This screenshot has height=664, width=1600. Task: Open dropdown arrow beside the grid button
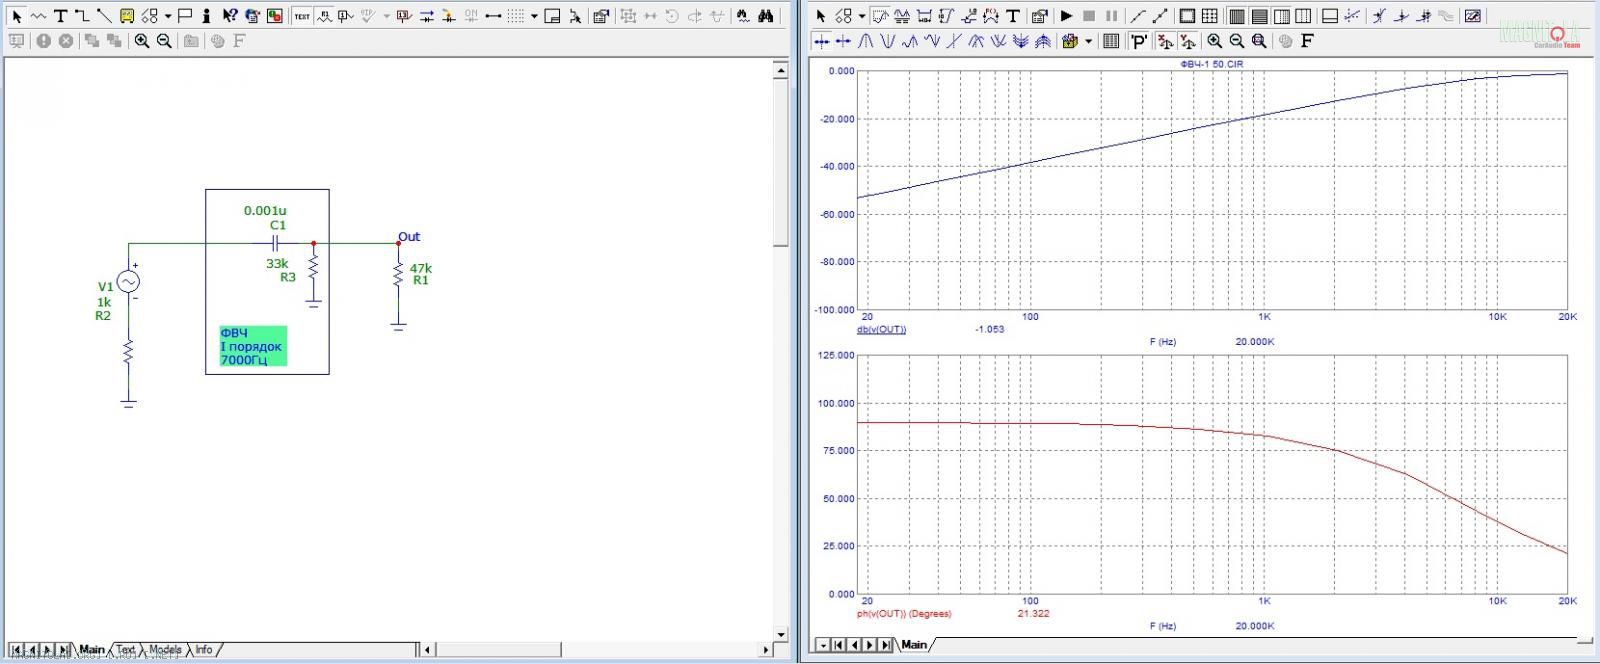tap(534, 16)
